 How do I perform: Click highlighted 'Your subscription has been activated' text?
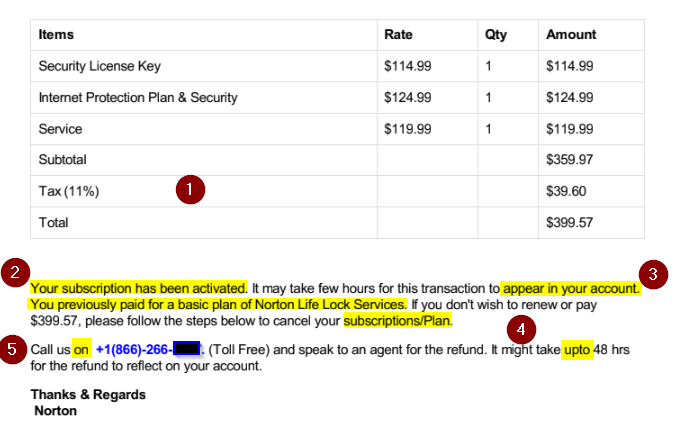pyautogui.click(x=138, y=287)
